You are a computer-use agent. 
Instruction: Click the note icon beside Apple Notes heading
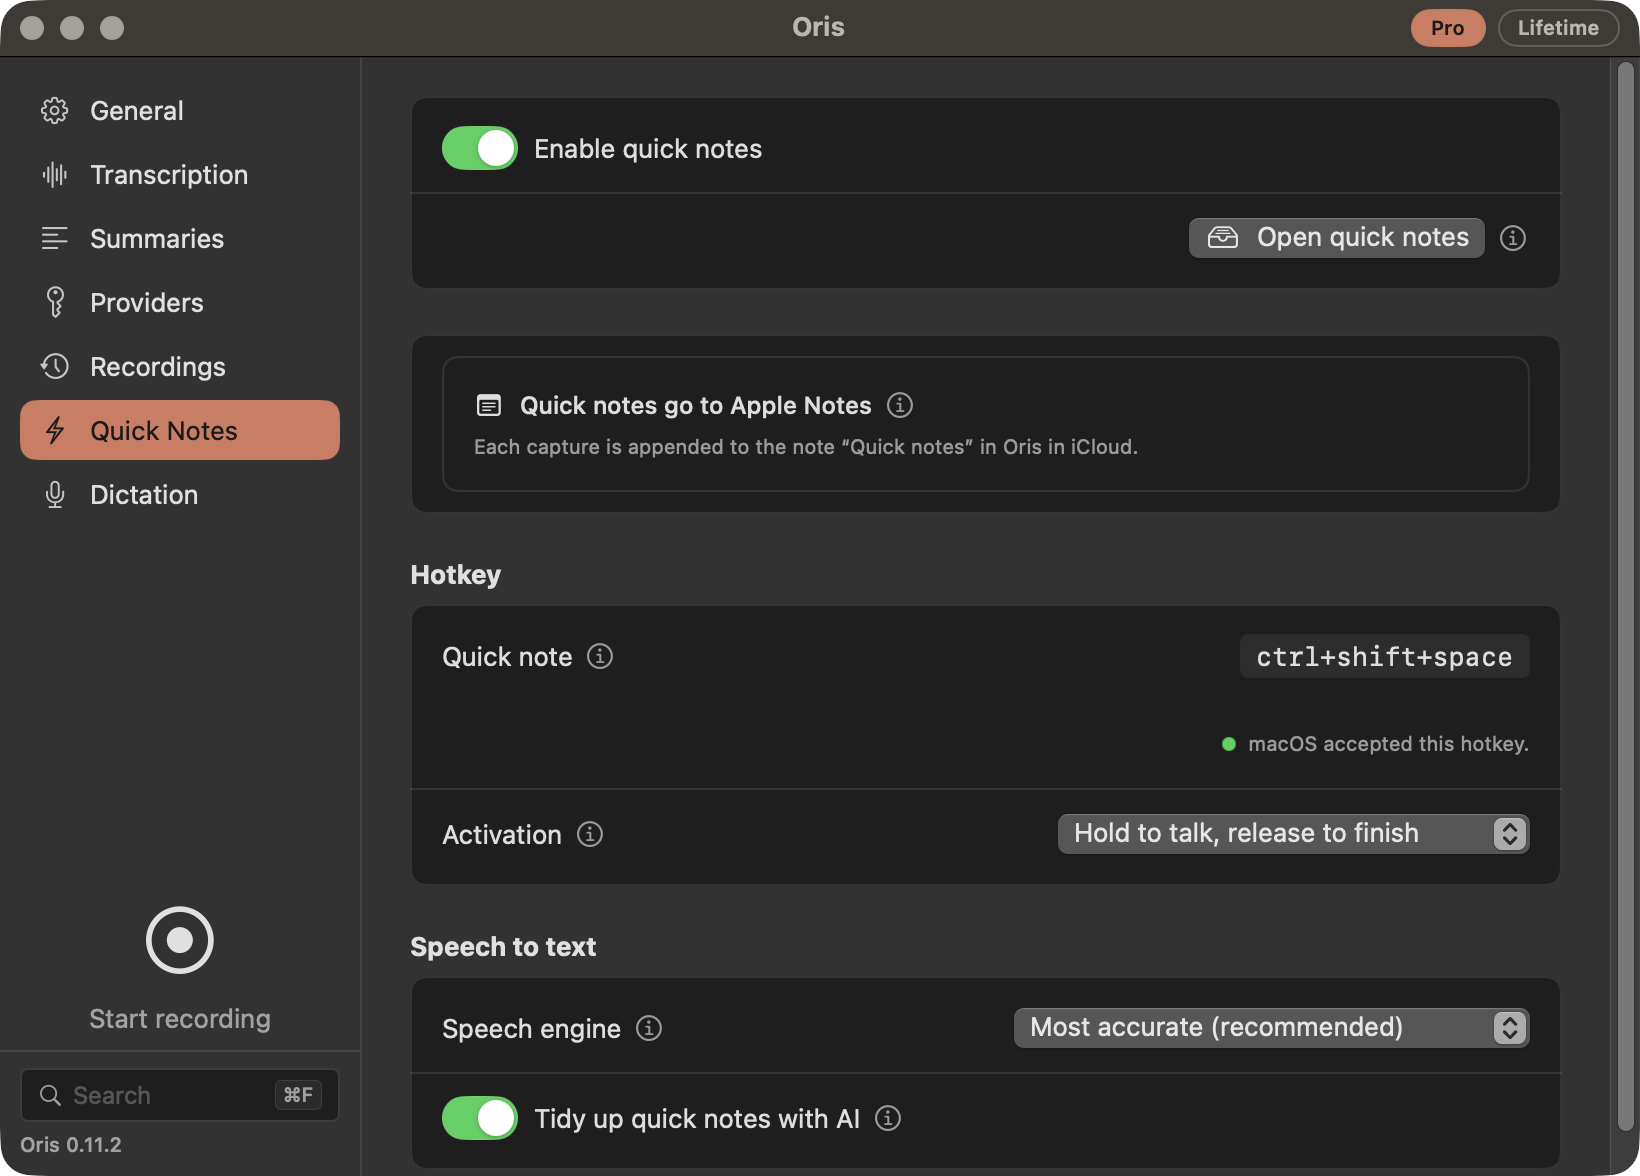tap(489, 405)
